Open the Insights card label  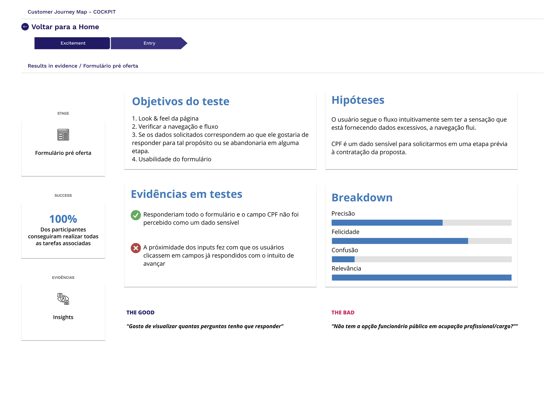(63, 317)
